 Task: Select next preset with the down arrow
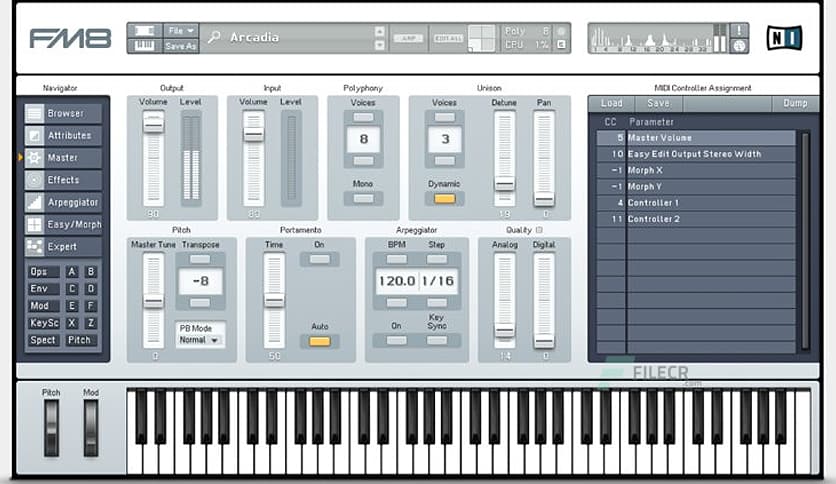[380, 45]
